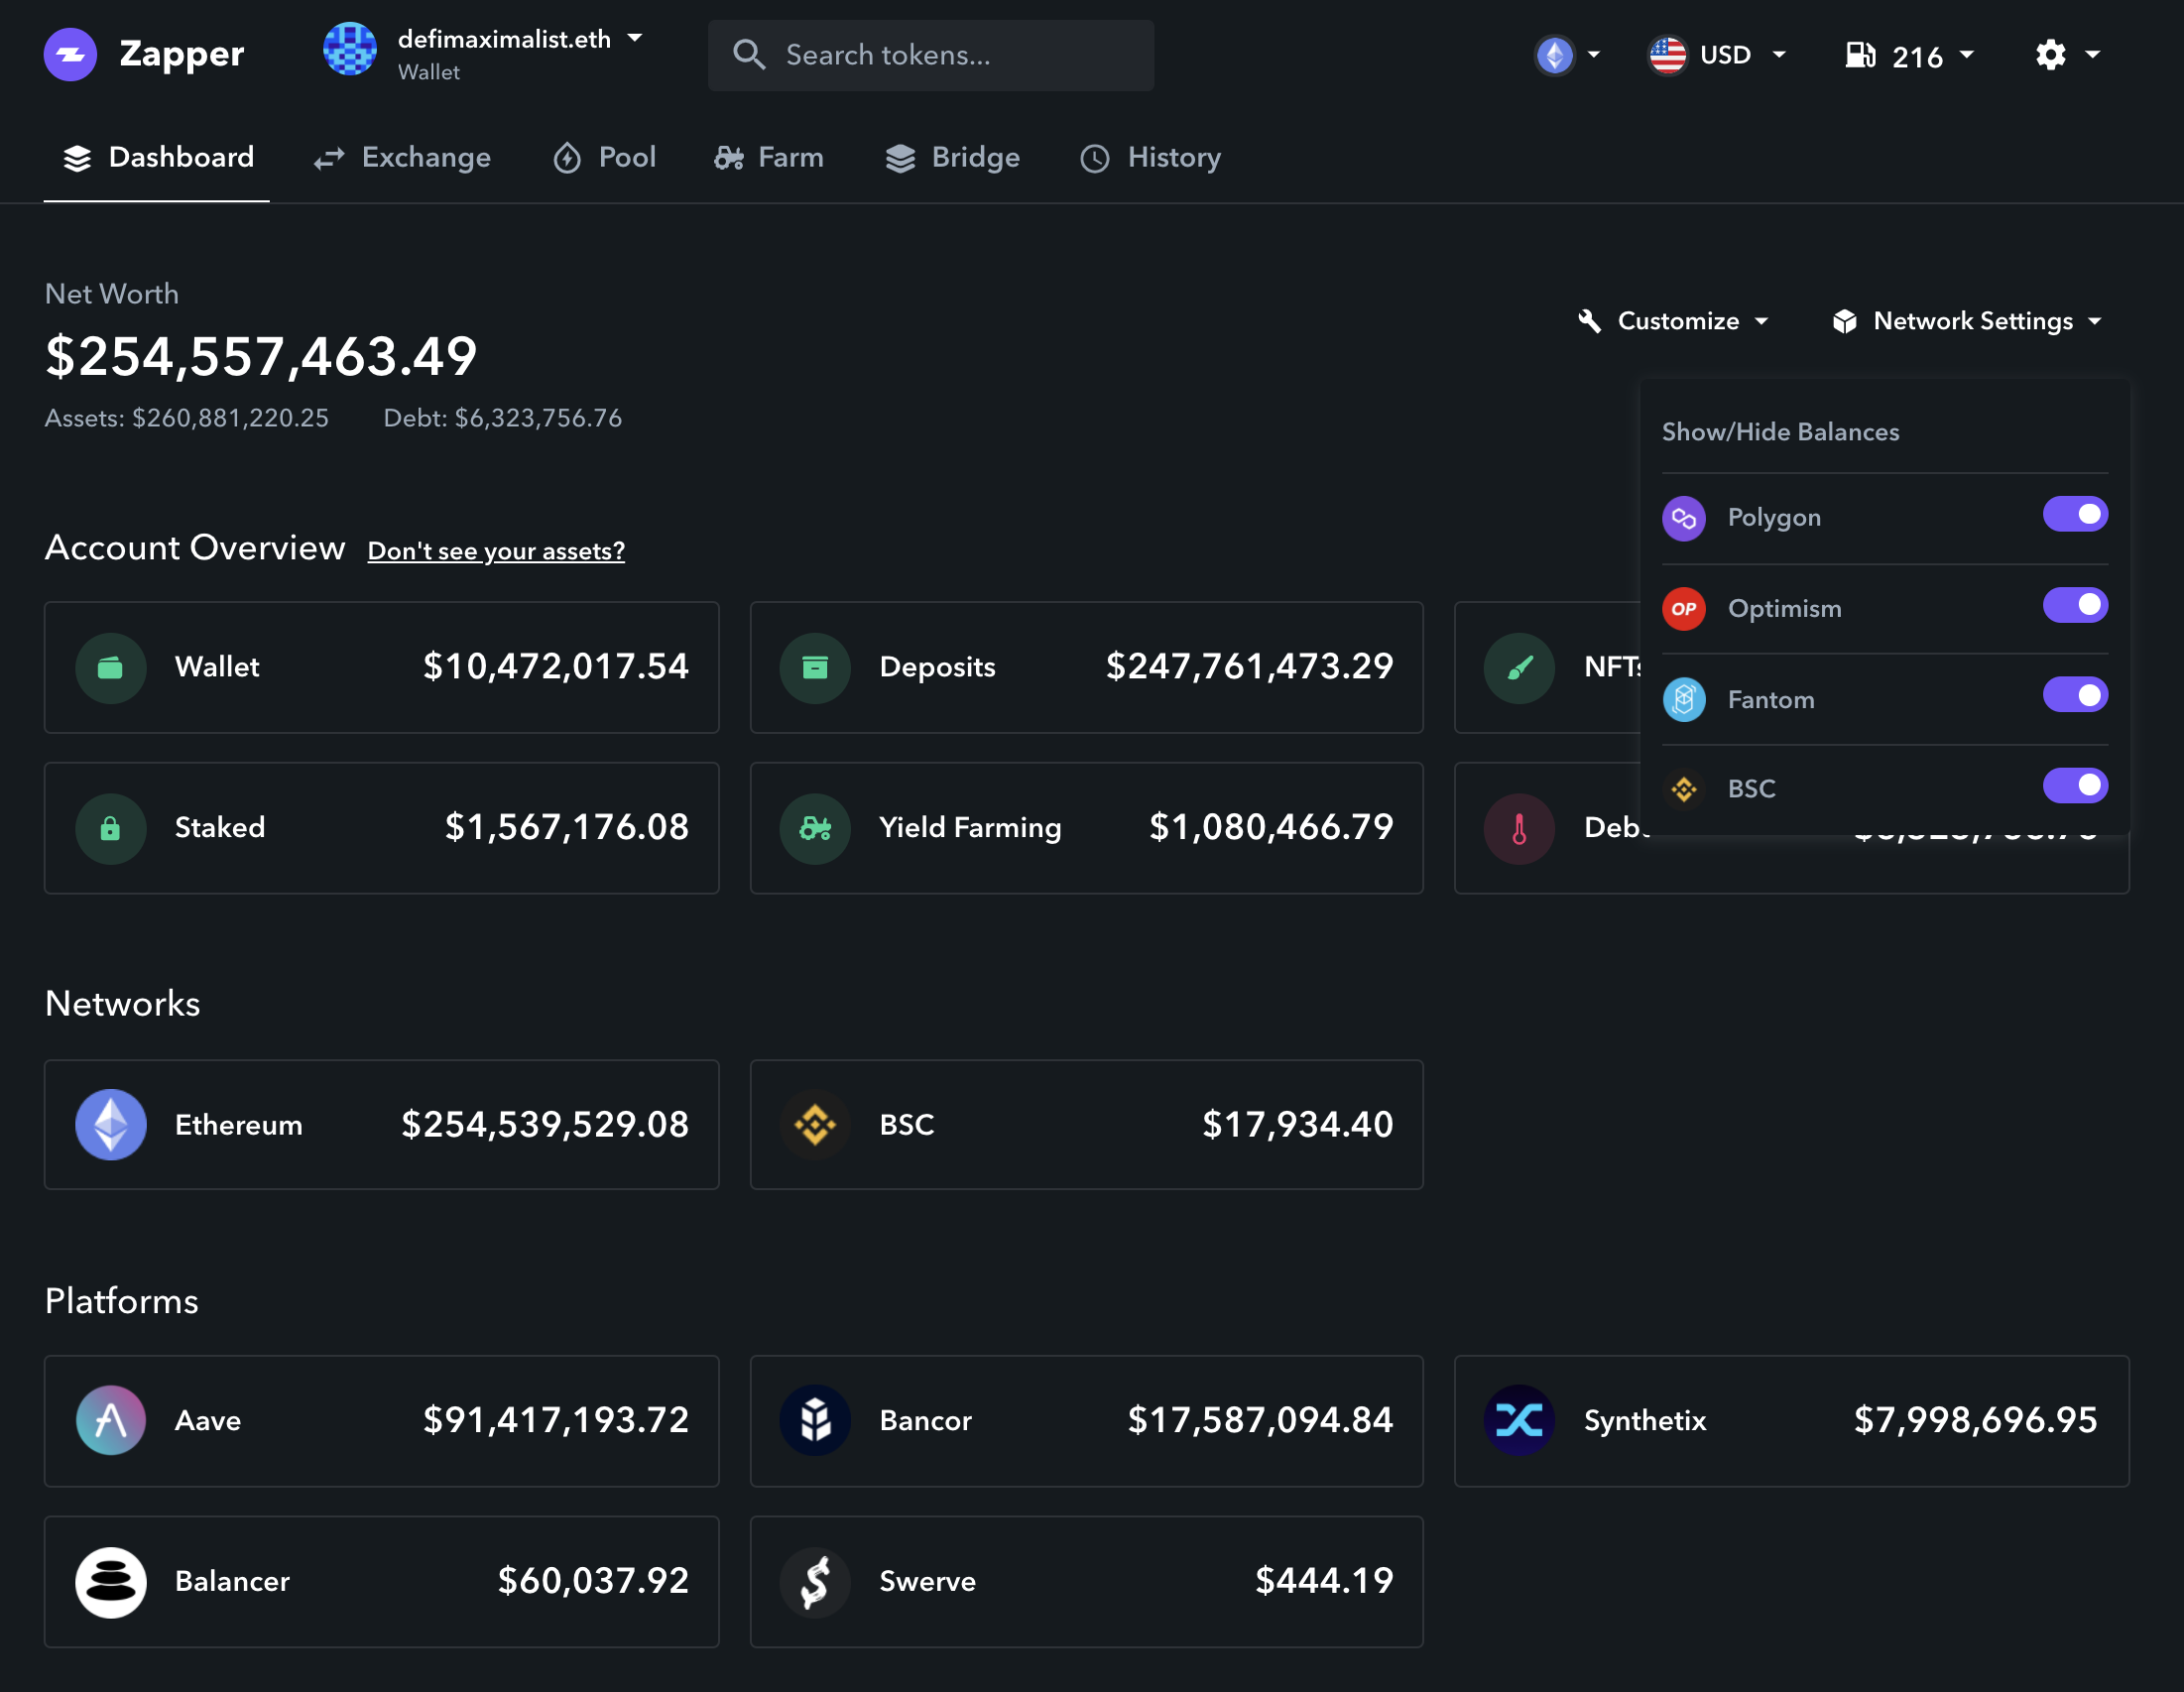Screen dimensions: 2184x1692
Task: Toggle Optimism balances off
Action: 2075,605
